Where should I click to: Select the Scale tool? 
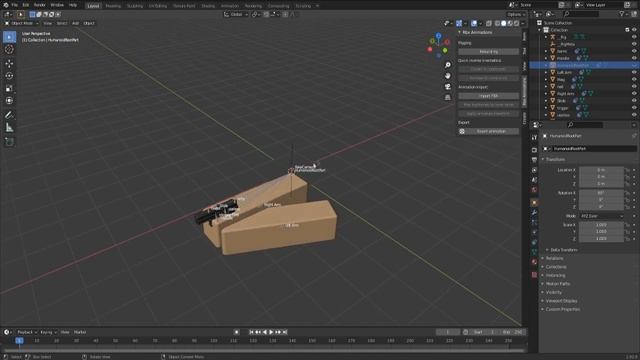(9, 88)
